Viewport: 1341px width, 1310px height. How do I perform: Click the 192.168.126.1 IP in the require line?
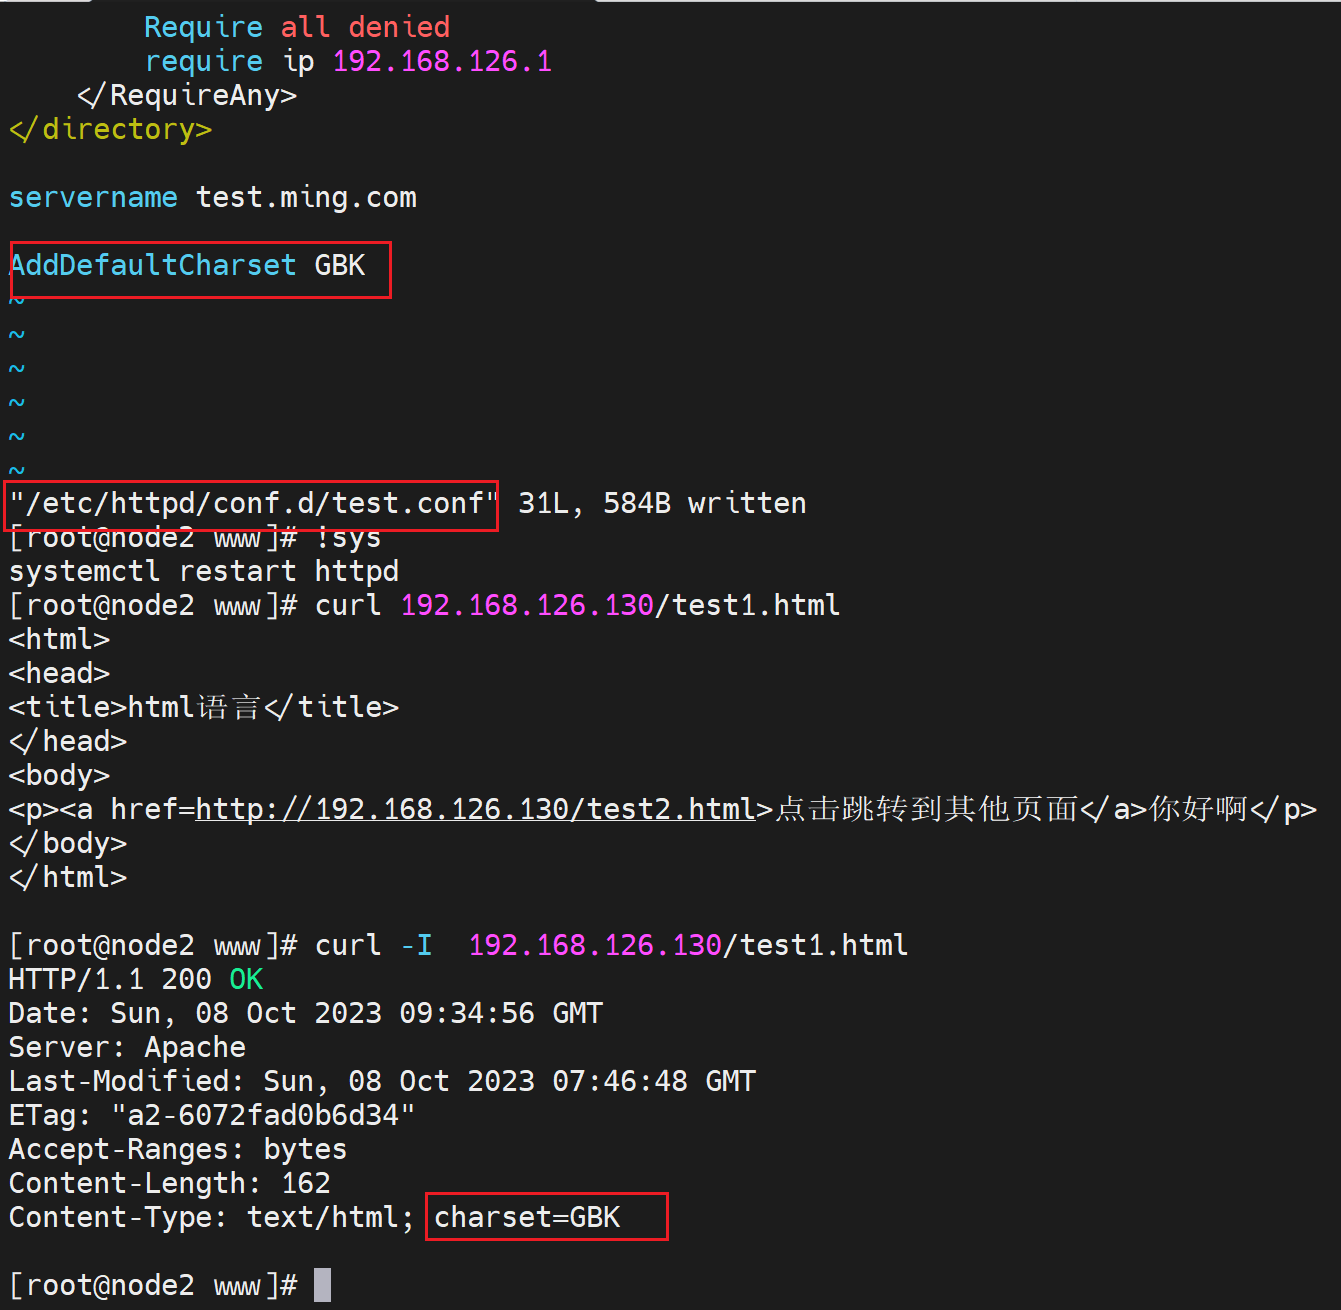tap(442, 62)
